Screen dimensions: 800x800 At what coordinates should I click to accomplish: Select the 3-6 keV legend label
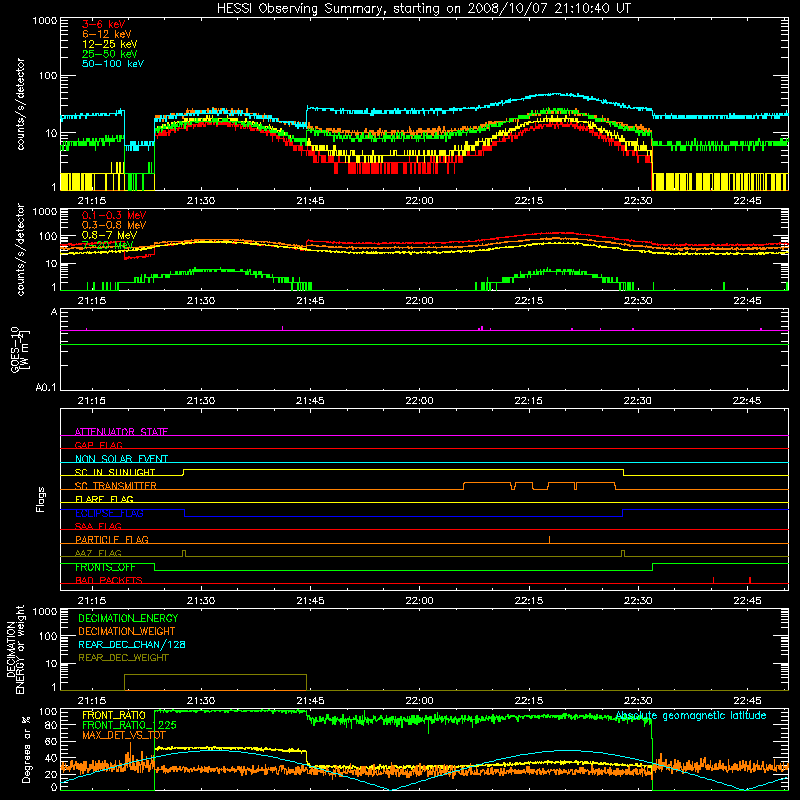(x=104, y=24)
